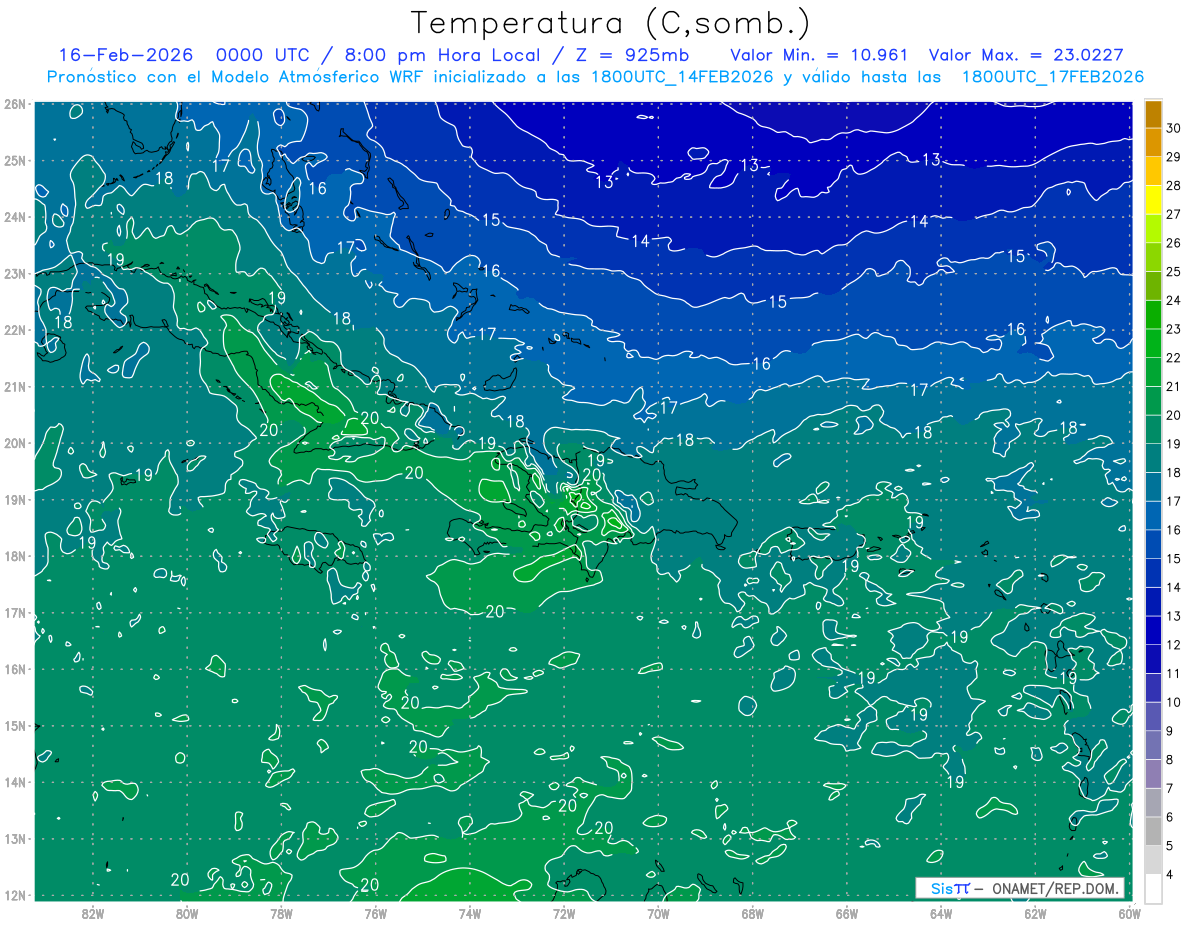Click the white legend band below 4

click(x=1153, y=888)
